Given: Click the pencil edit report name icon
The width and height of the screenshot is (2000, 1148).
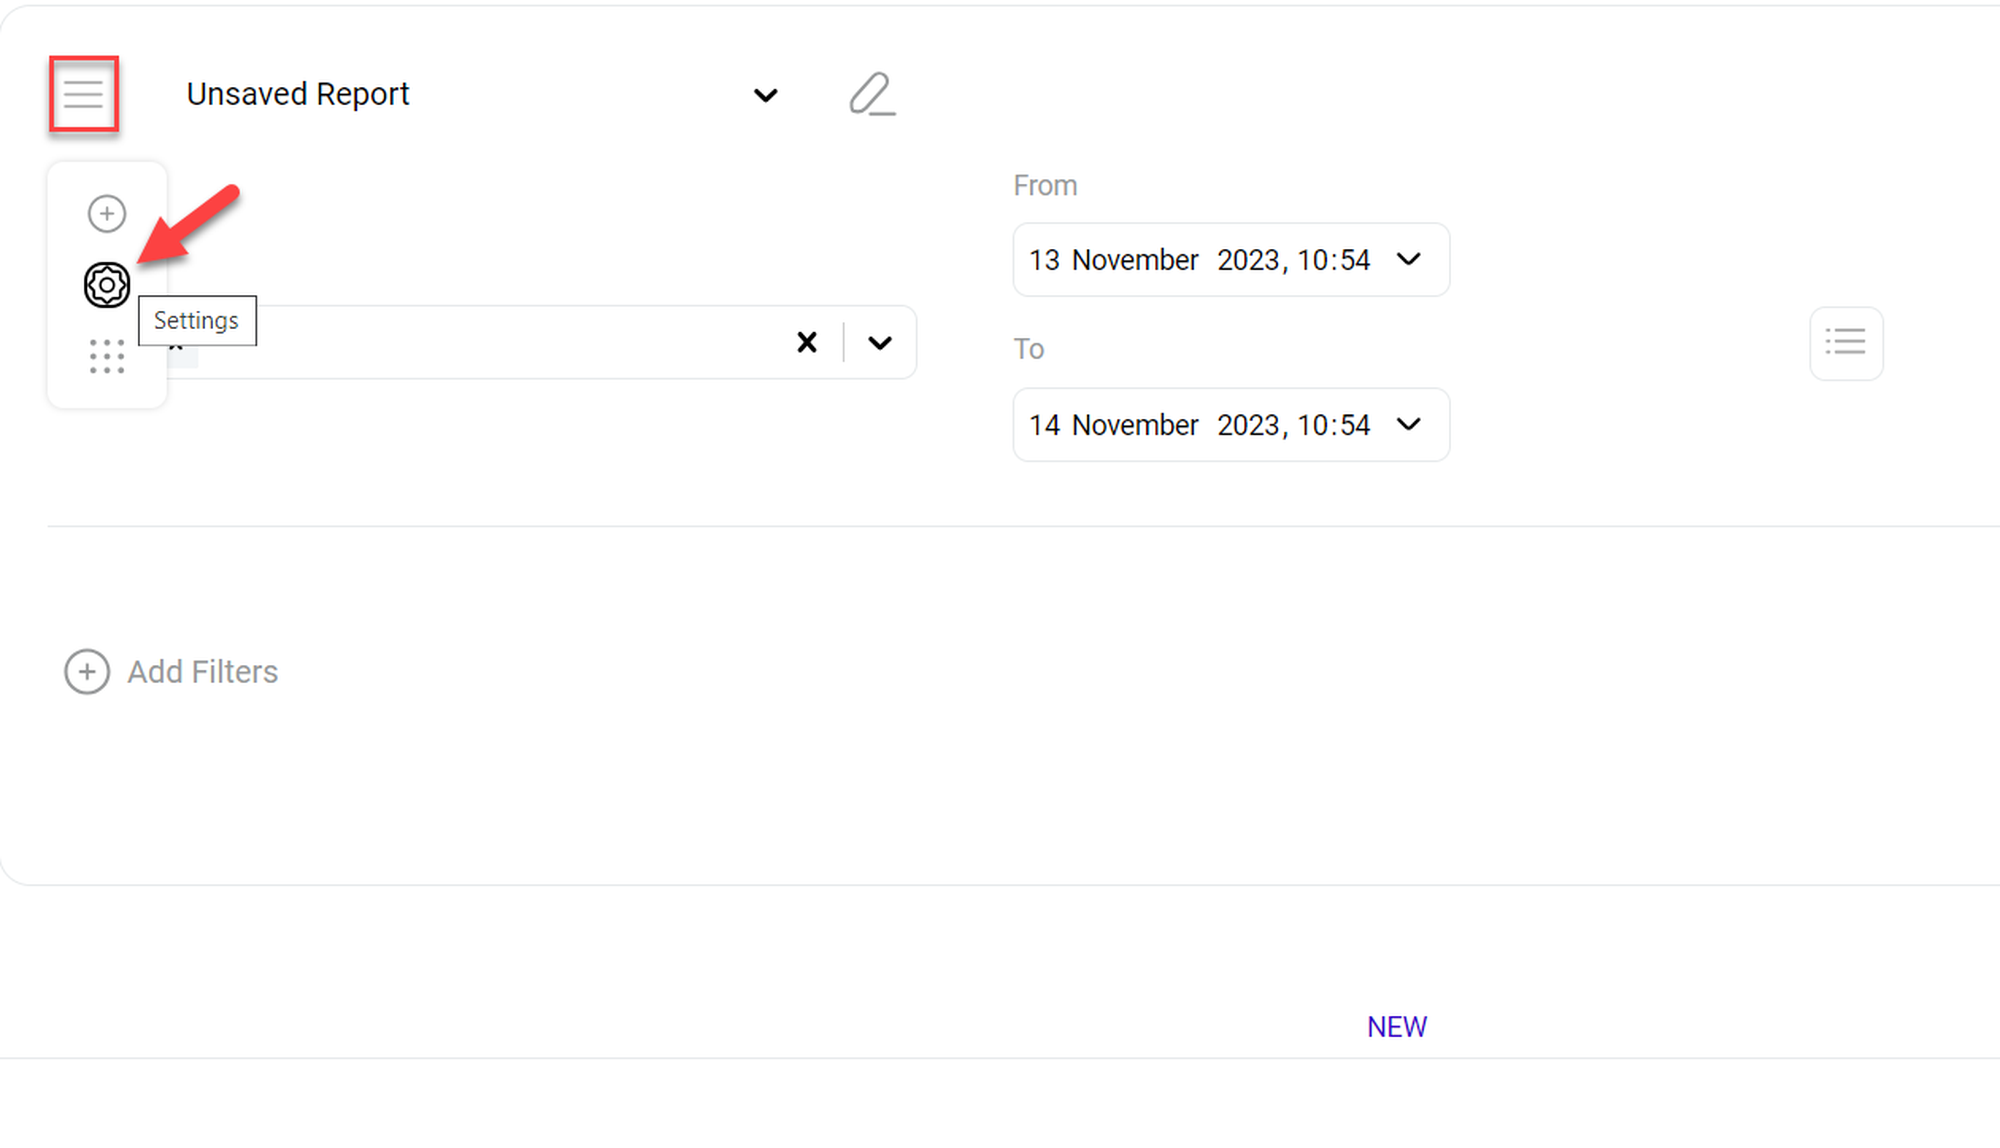Looking at the screenshot, I should (x=871, y=94).
